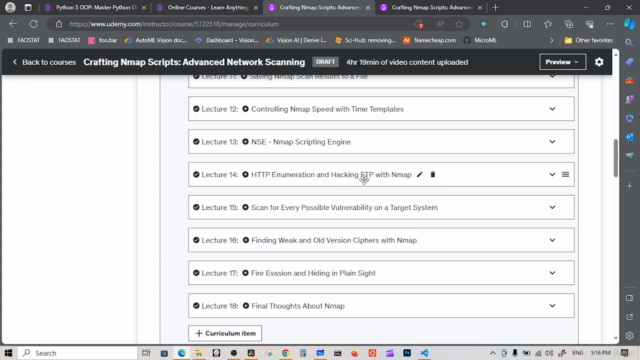
Task: Open tab actions menu icon
Action: 28,7
